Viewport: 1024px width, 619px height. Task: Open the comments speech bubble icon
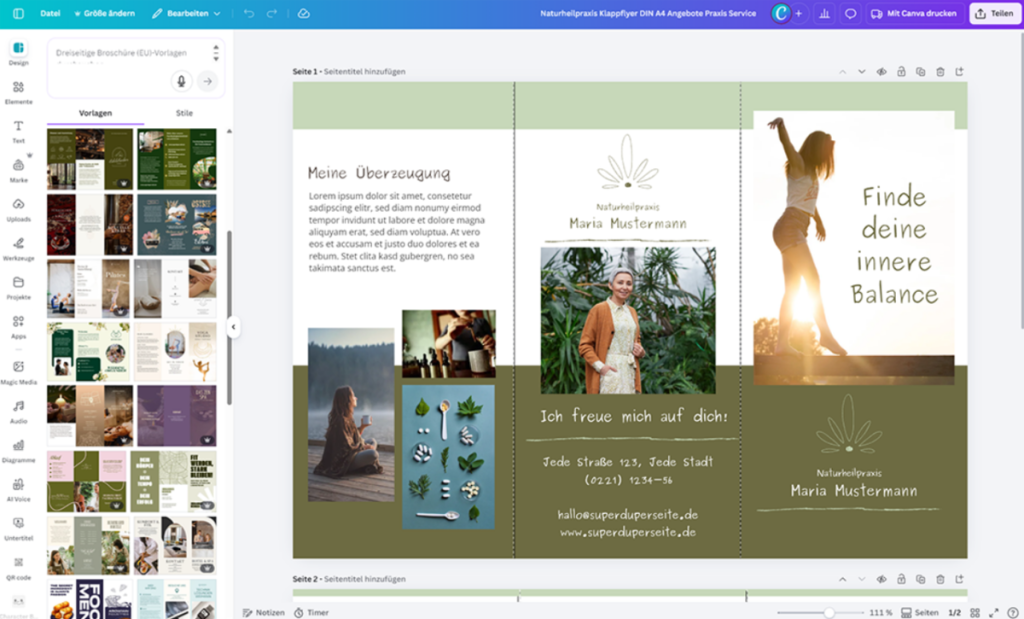[x=851, y=14]
